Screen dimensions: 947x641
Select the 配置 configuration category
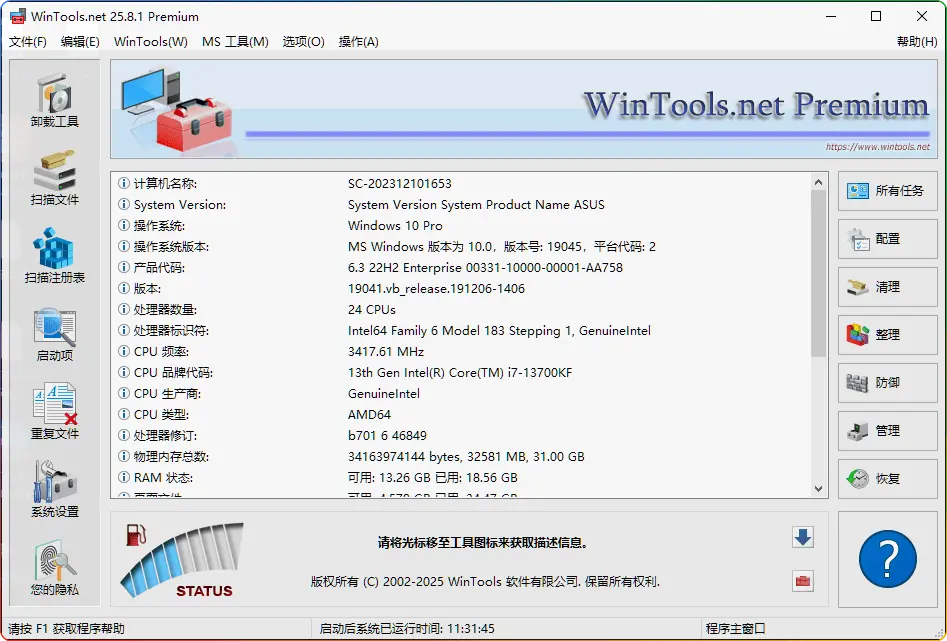tap(887, 239)
